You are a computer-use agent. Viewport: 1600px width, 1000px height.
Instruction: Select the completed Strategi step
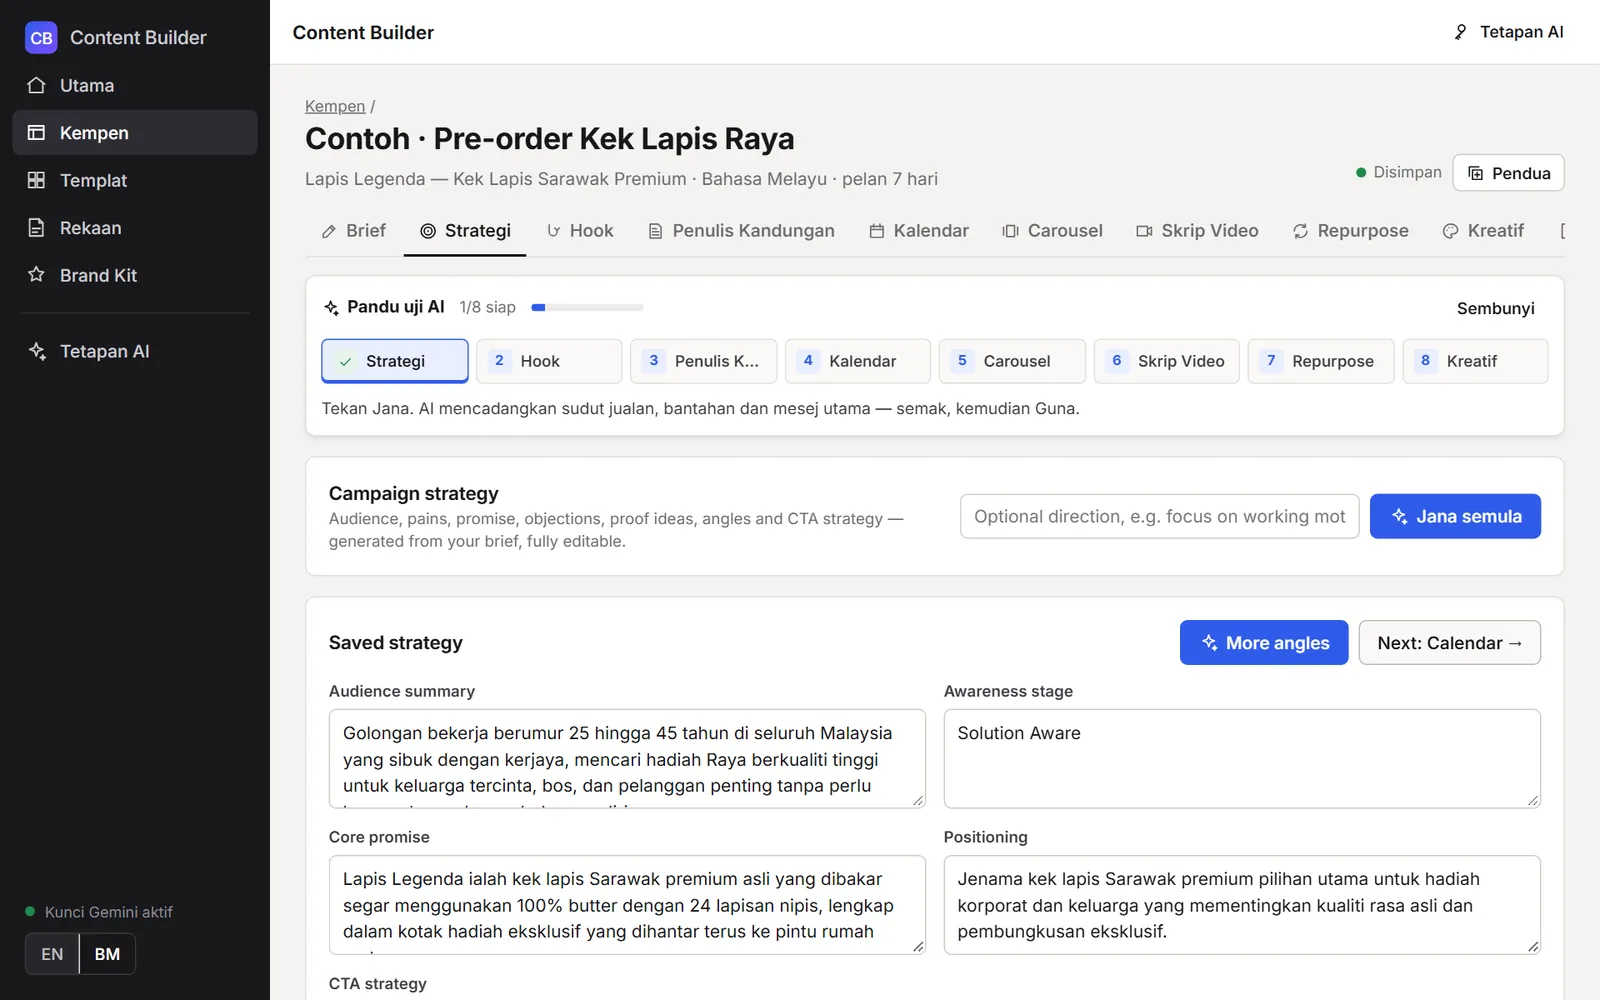click(395, 361)
